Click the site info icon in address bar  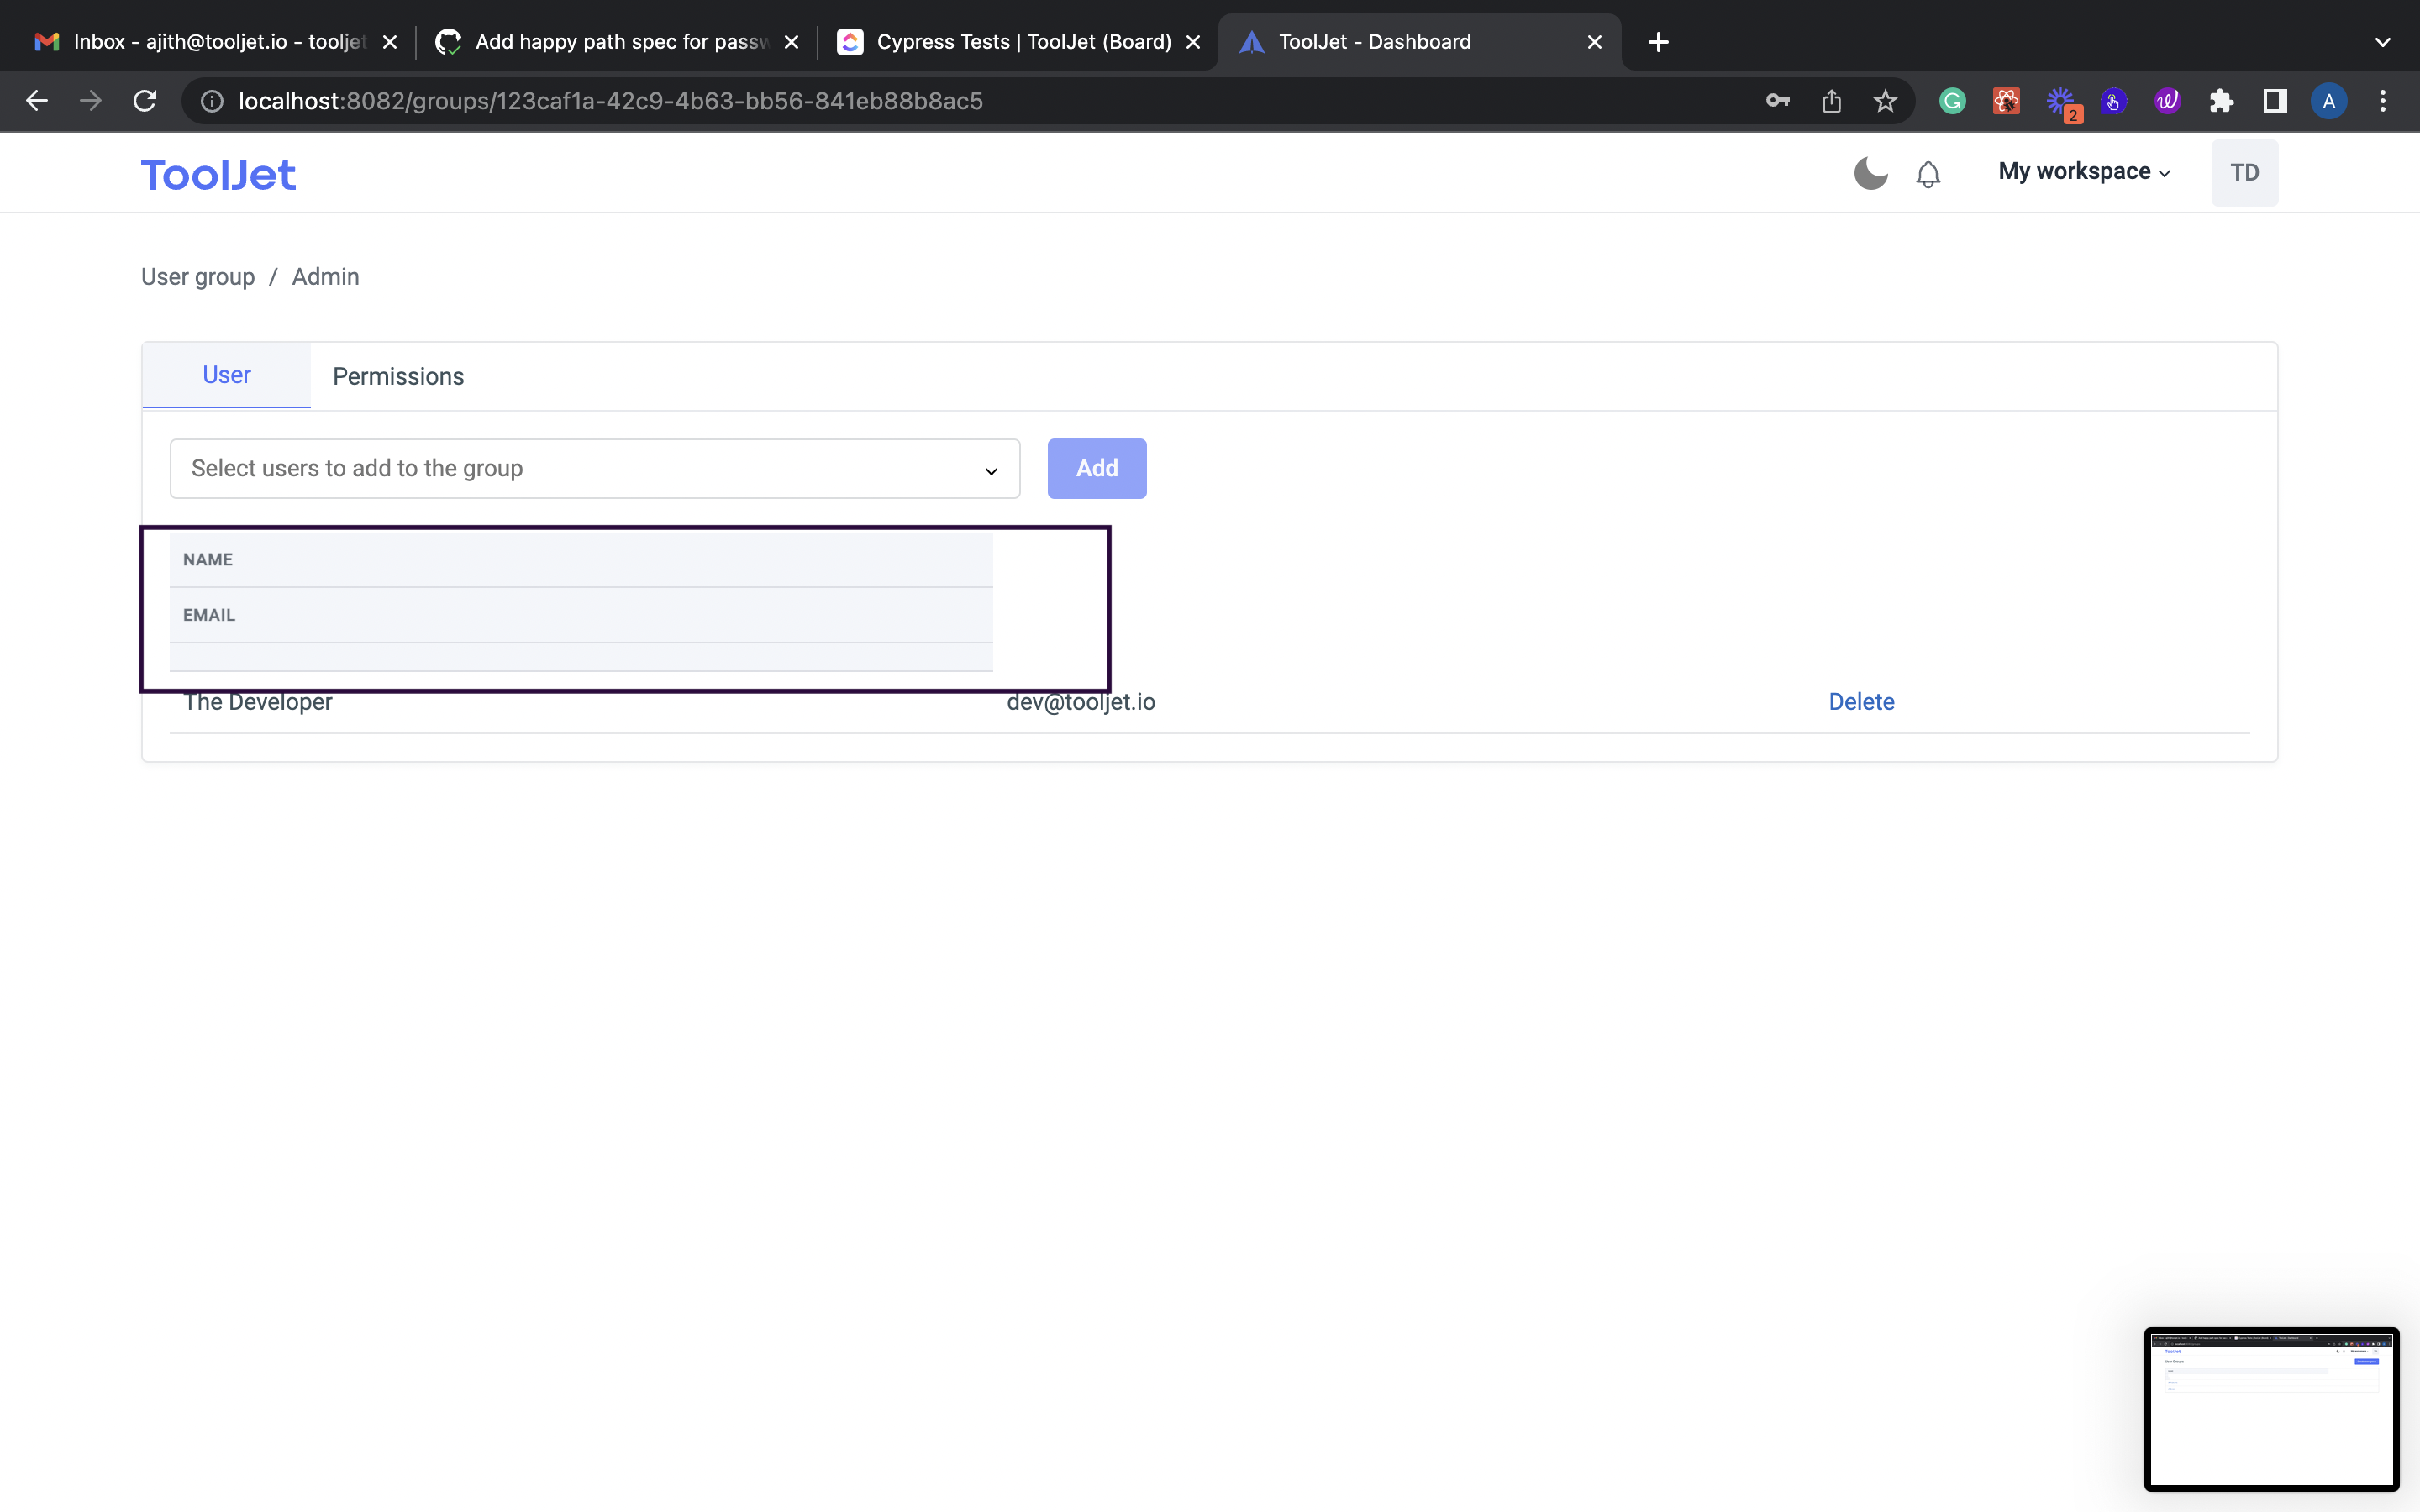[x=211, y=100]
